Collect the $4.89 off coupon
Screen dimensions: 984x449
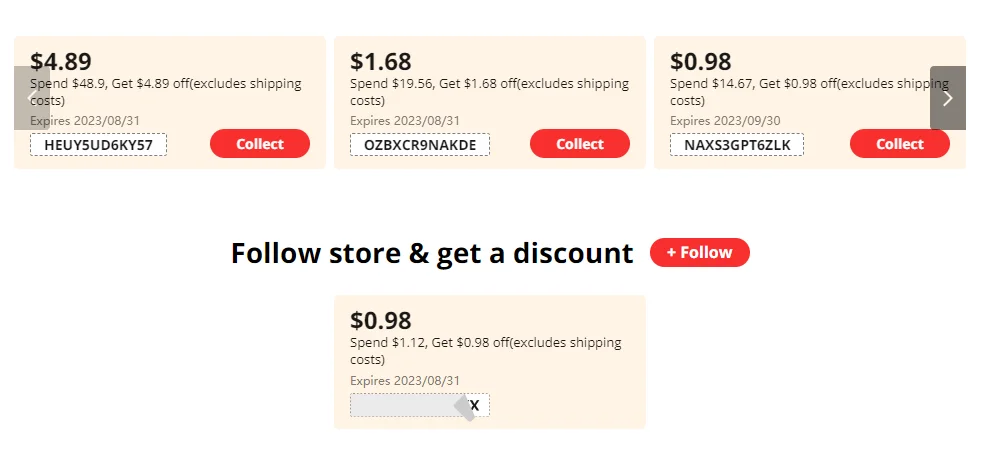pyautogui.click(x=260, y=144)
